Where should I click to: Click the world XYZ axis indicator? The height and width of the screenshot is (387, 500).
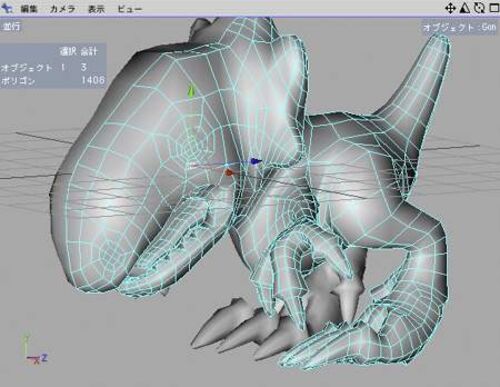34,349
